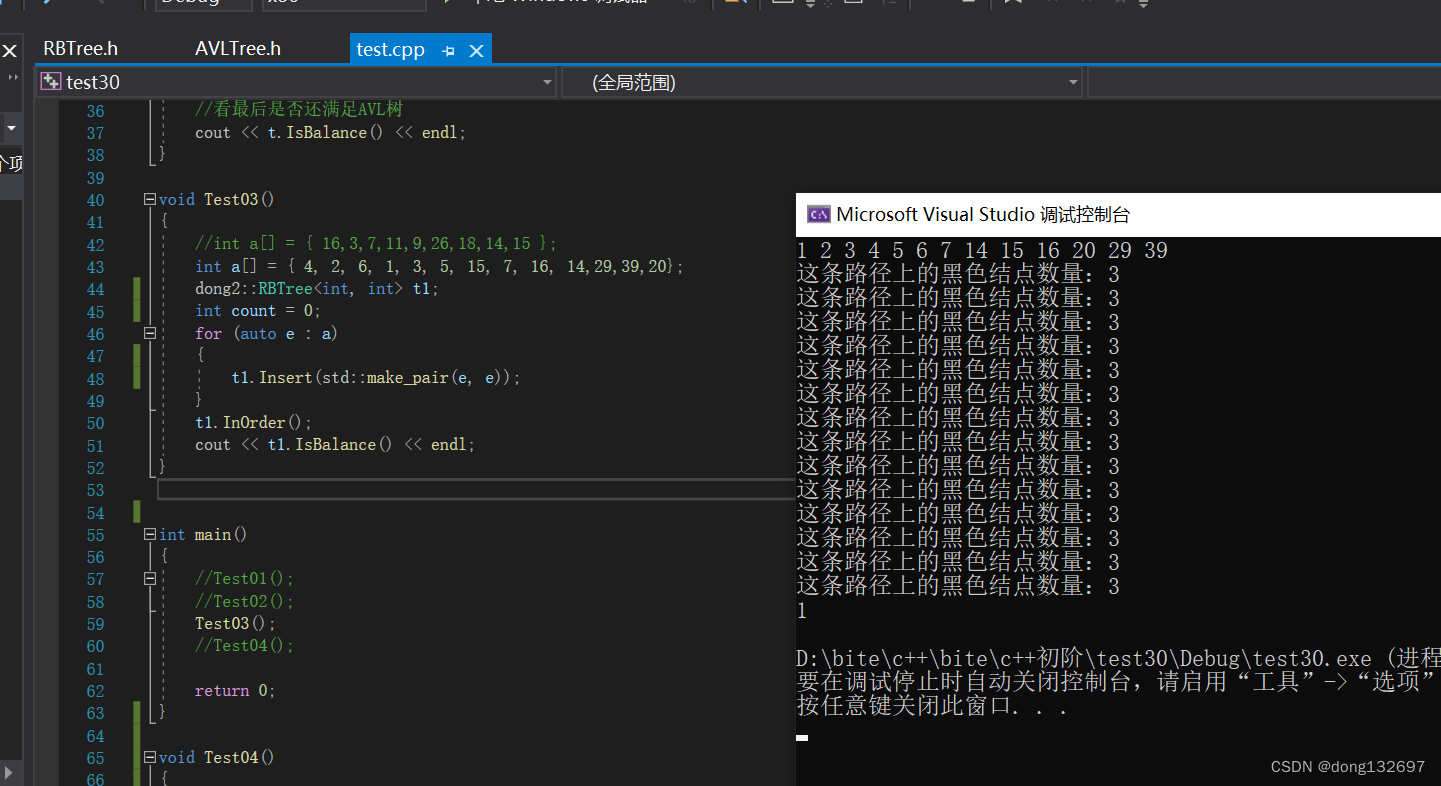Close the docked left side panel
Viewport: 1441px width, 786px height.
[x=9, y=51]
